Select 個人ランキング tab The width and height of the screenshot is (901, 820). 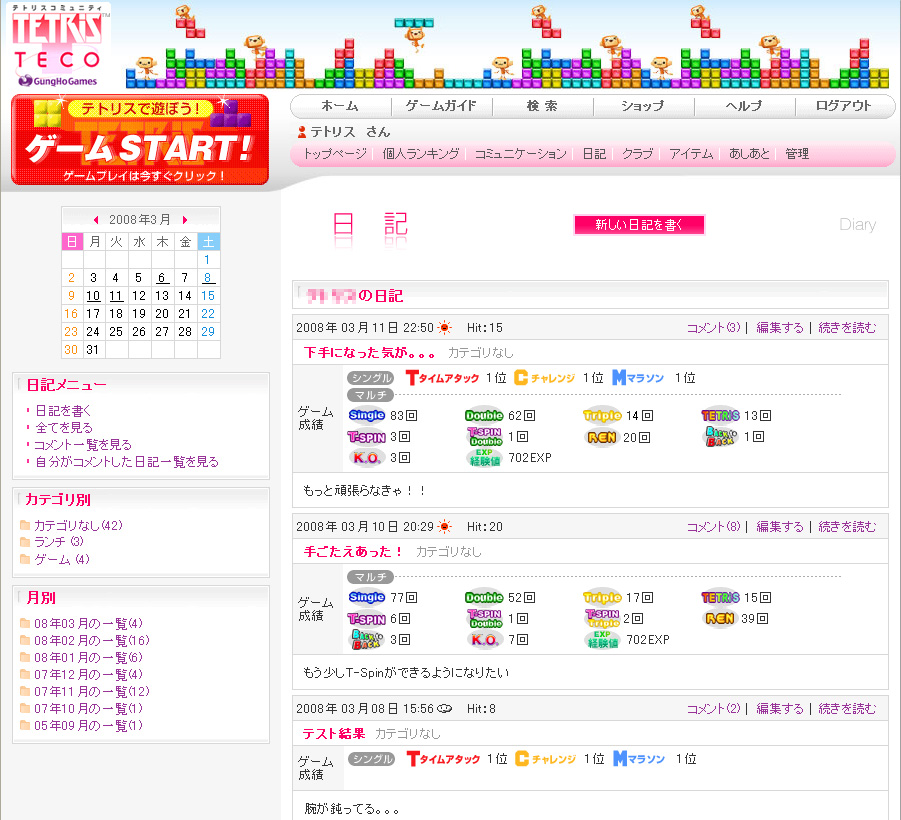point(421,154)
